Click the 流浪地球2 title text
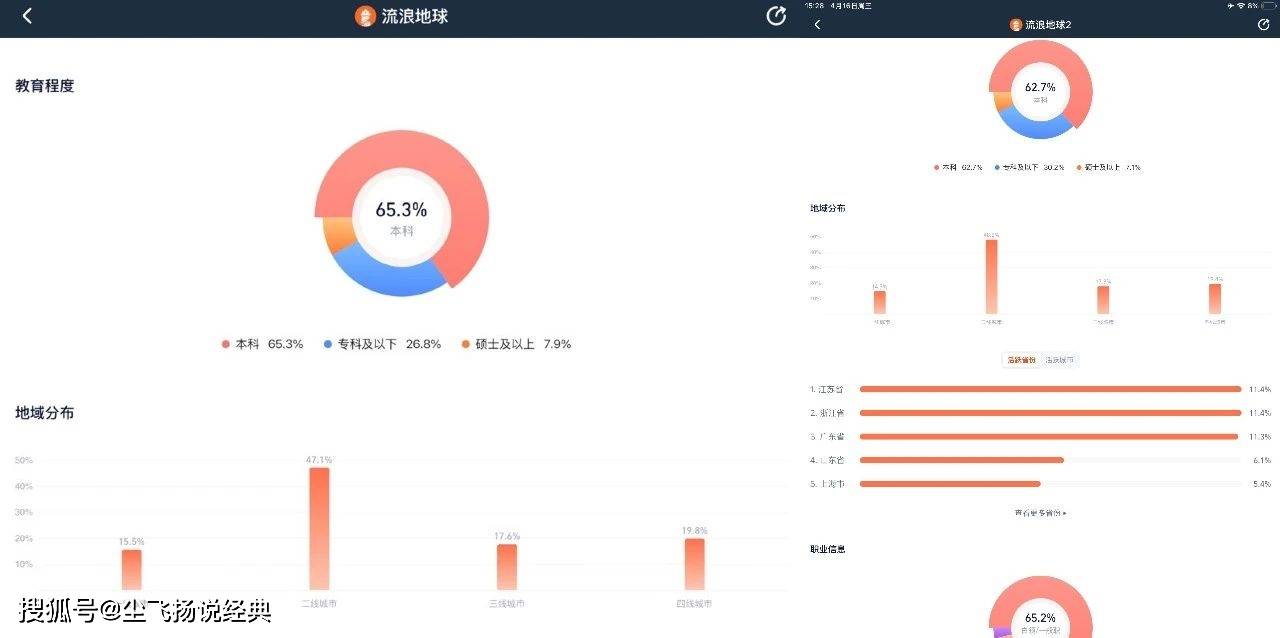This screenshot has width=1280, height=638. [x=1048, y=24]
